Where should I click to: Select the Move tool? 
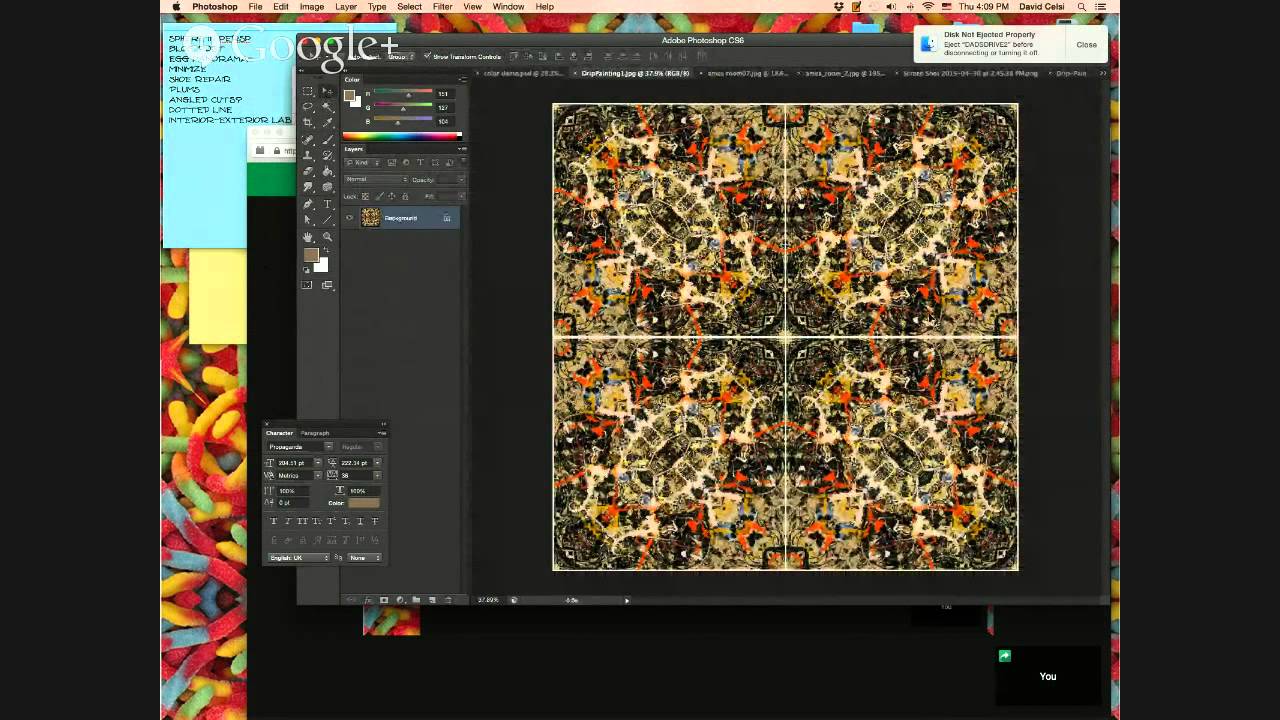coord(327,91)
